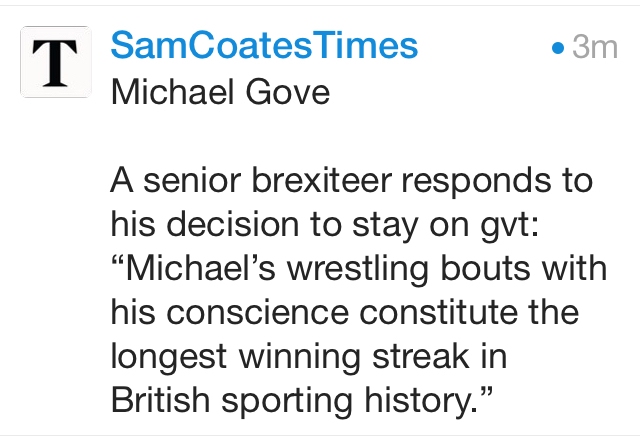
Task: Click the line "his decision to stay on gvt:"
Action: 325,226
